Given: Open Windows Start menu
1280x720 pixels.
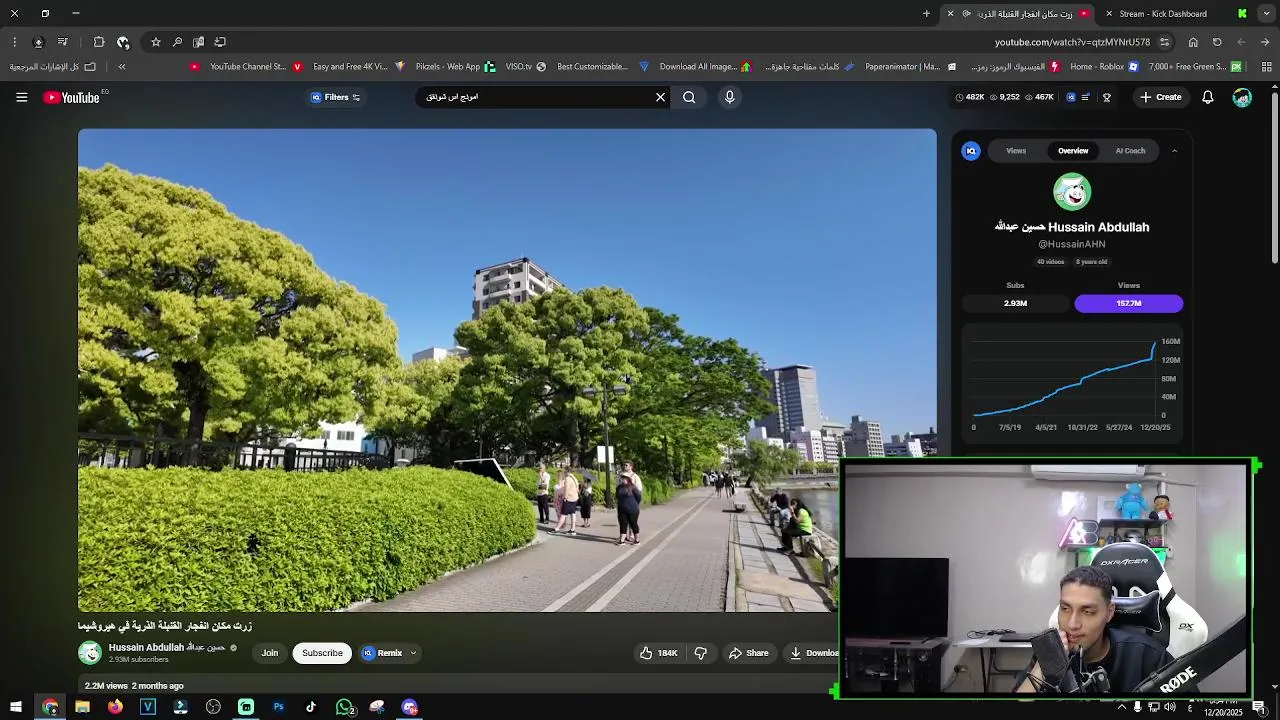Looking at the screenshot, I should click(15, 707).
